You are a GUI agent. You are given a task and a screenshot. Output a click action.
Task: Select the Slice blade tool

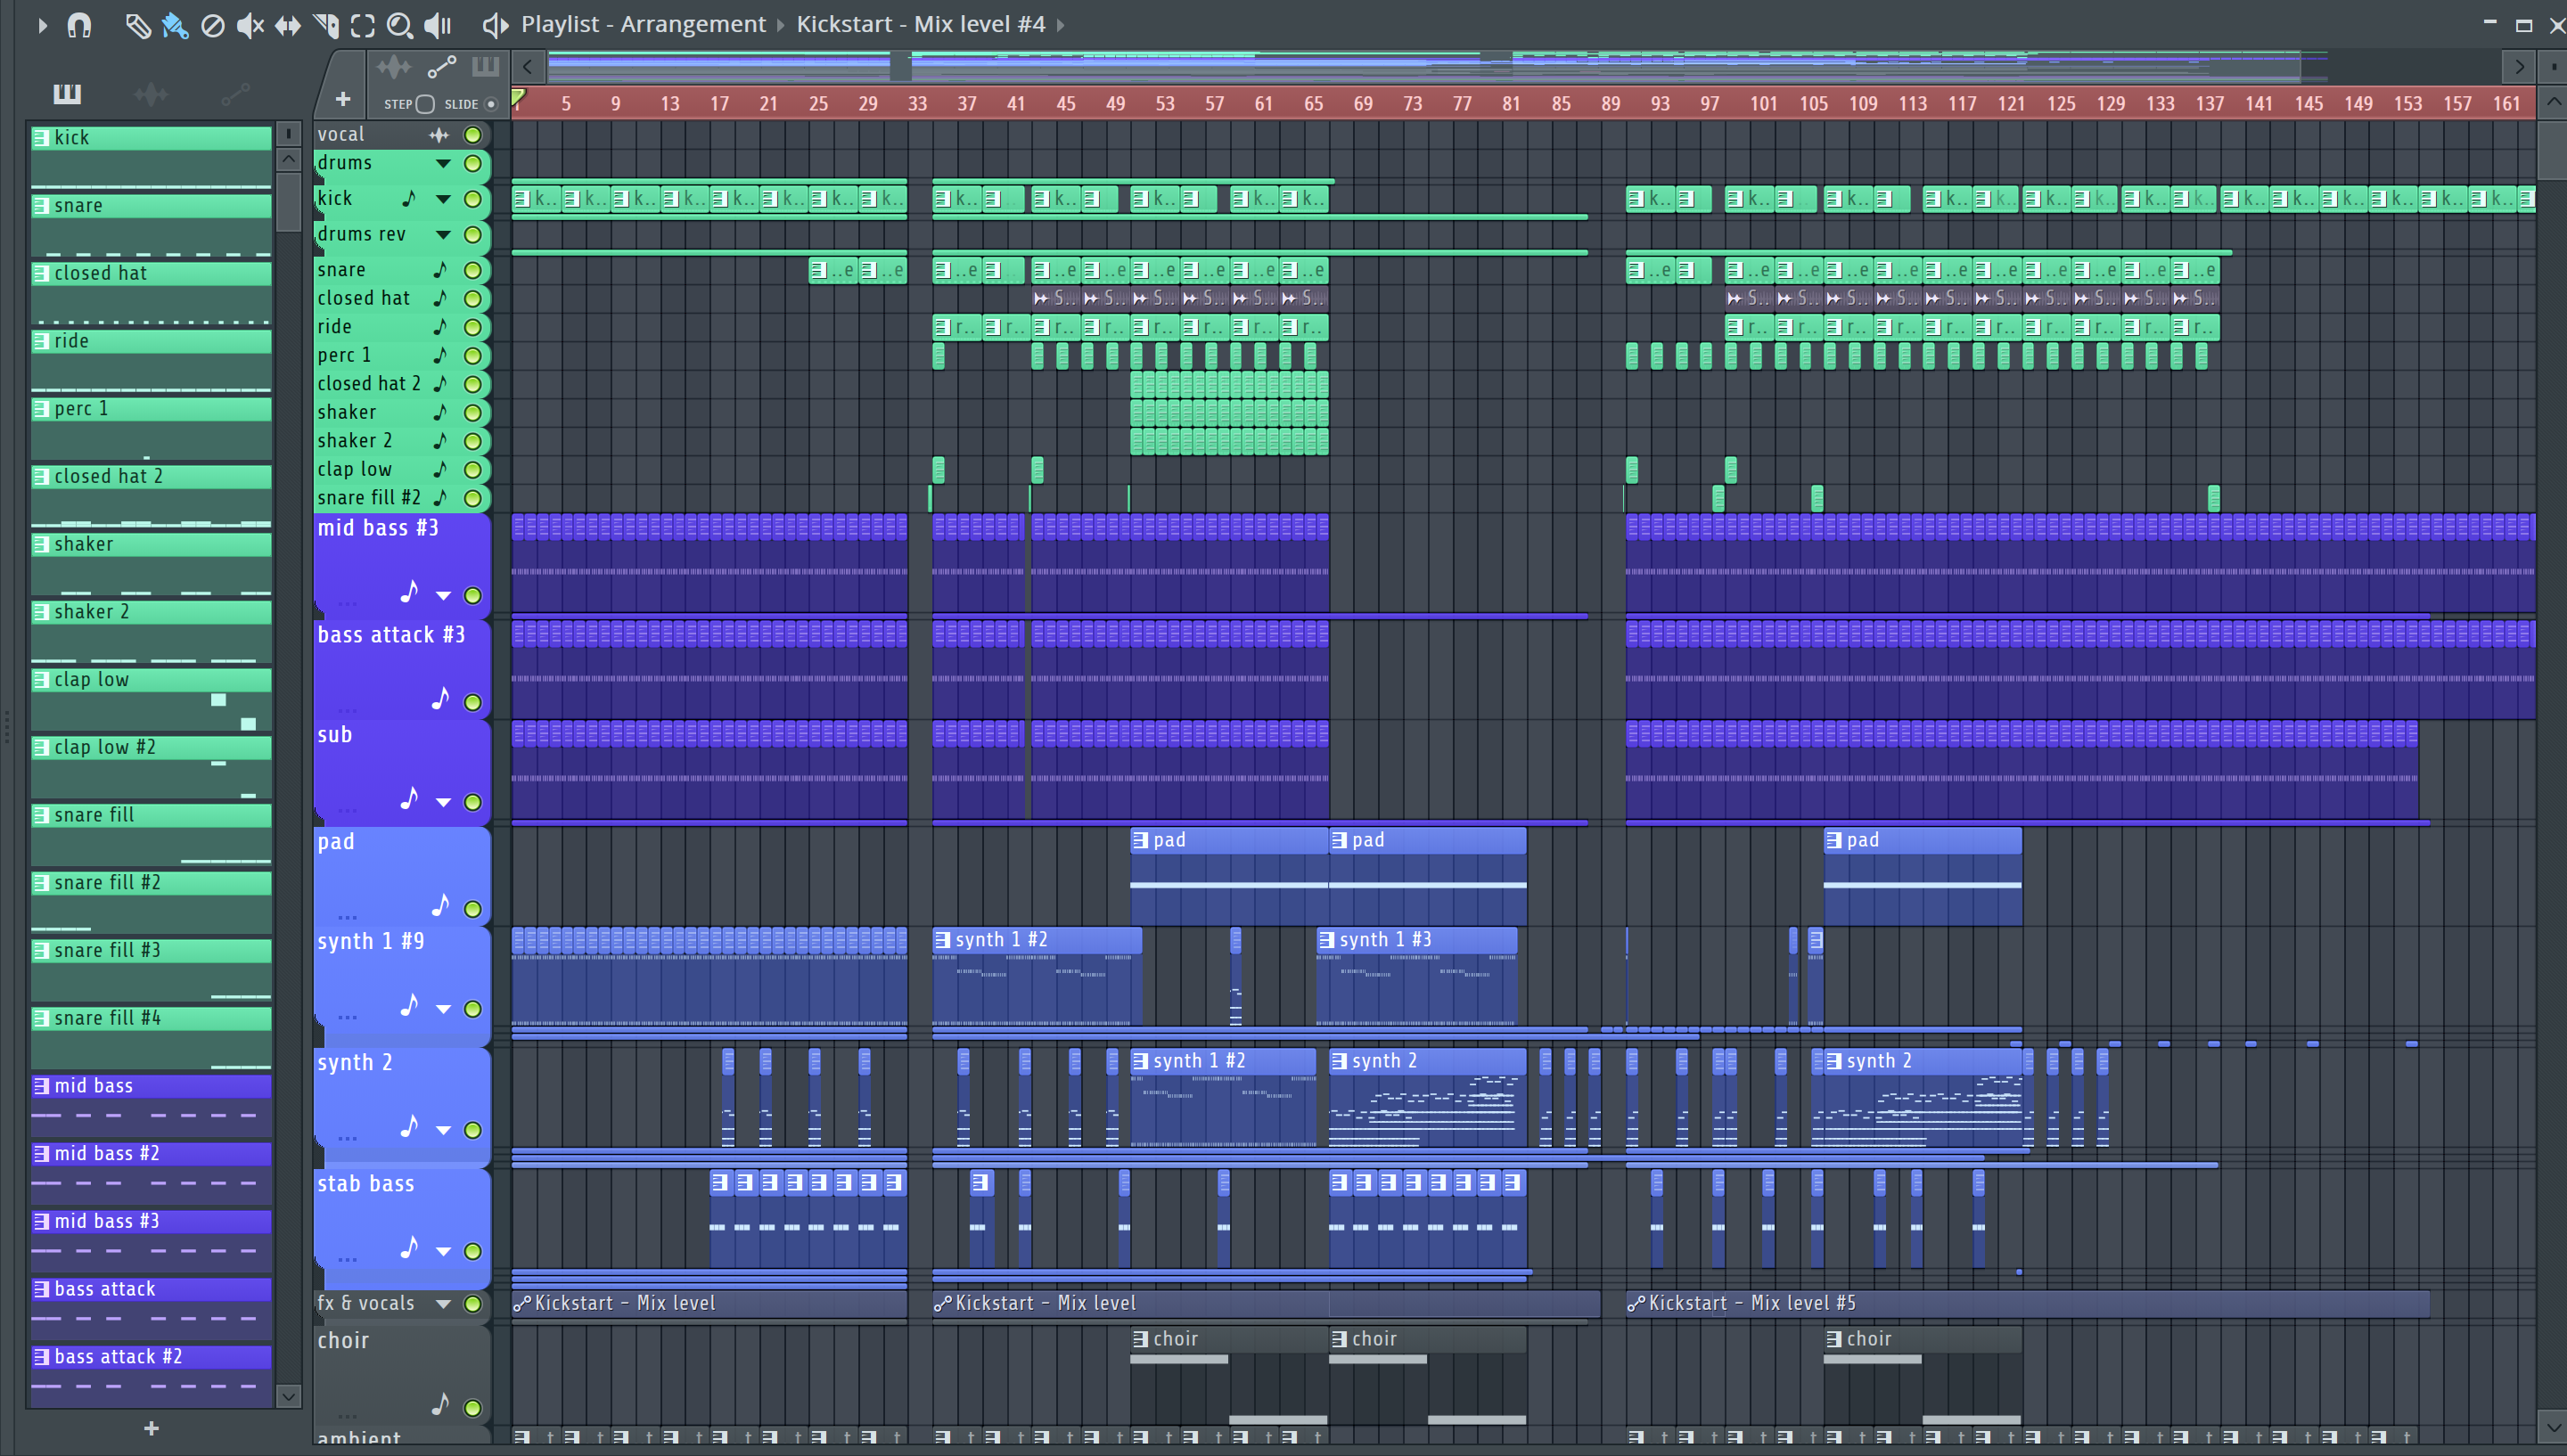(x=326, y=25)
